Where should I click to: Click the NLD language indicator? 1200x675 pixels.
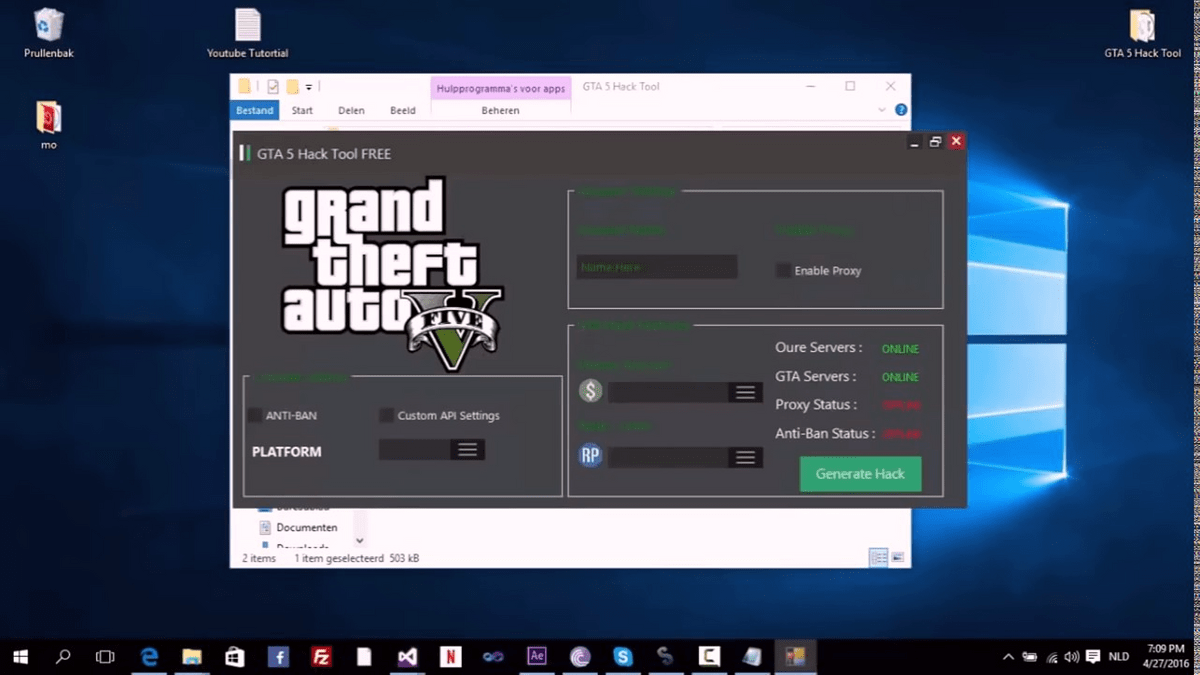point(1119,657)
